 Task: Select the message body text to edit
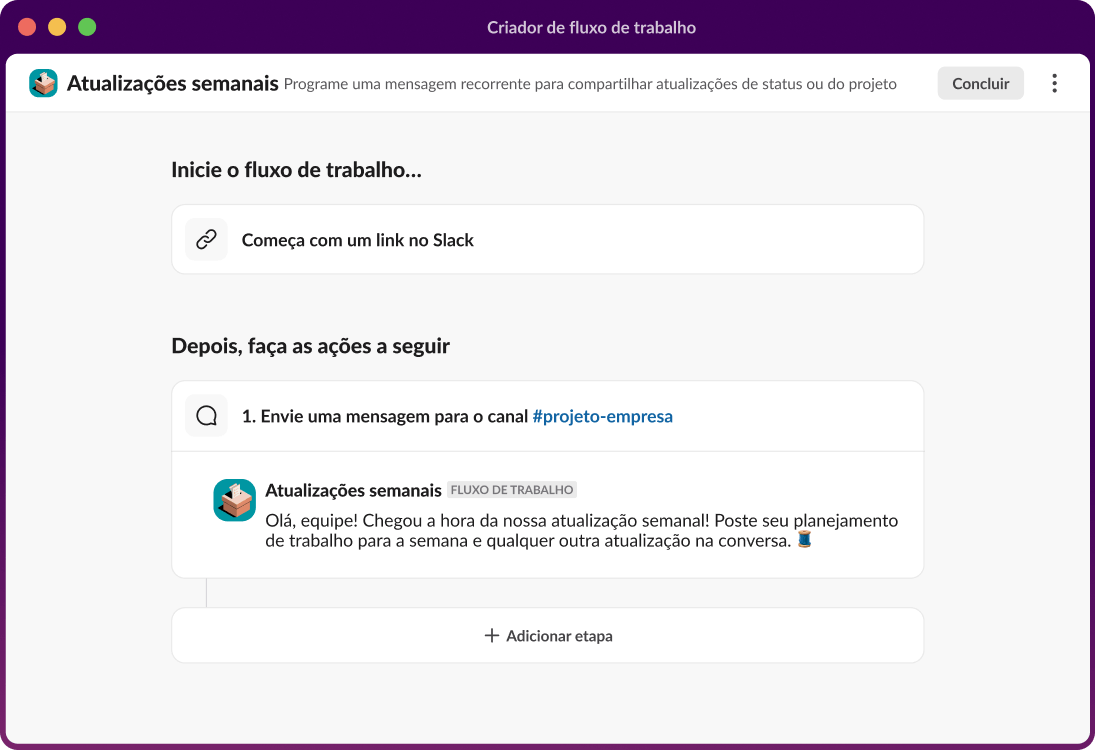point(580,529)
